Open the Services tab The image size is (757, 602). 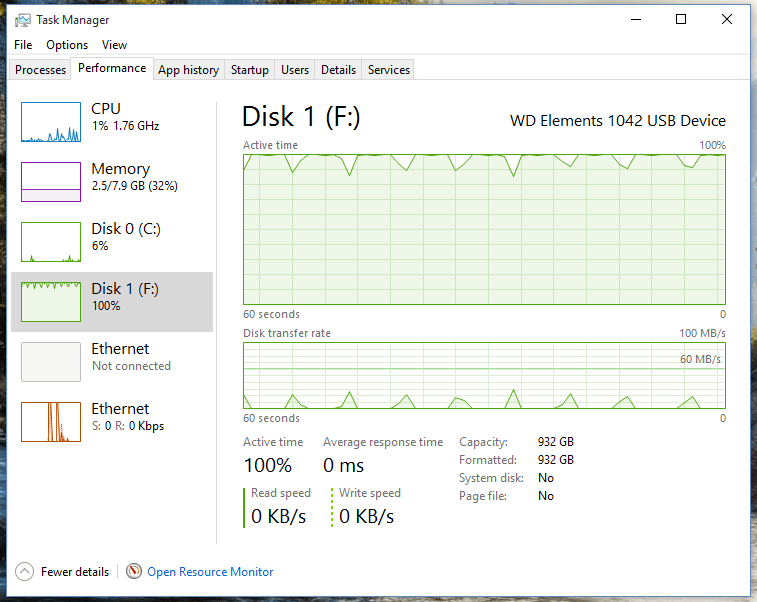[389, 70]
